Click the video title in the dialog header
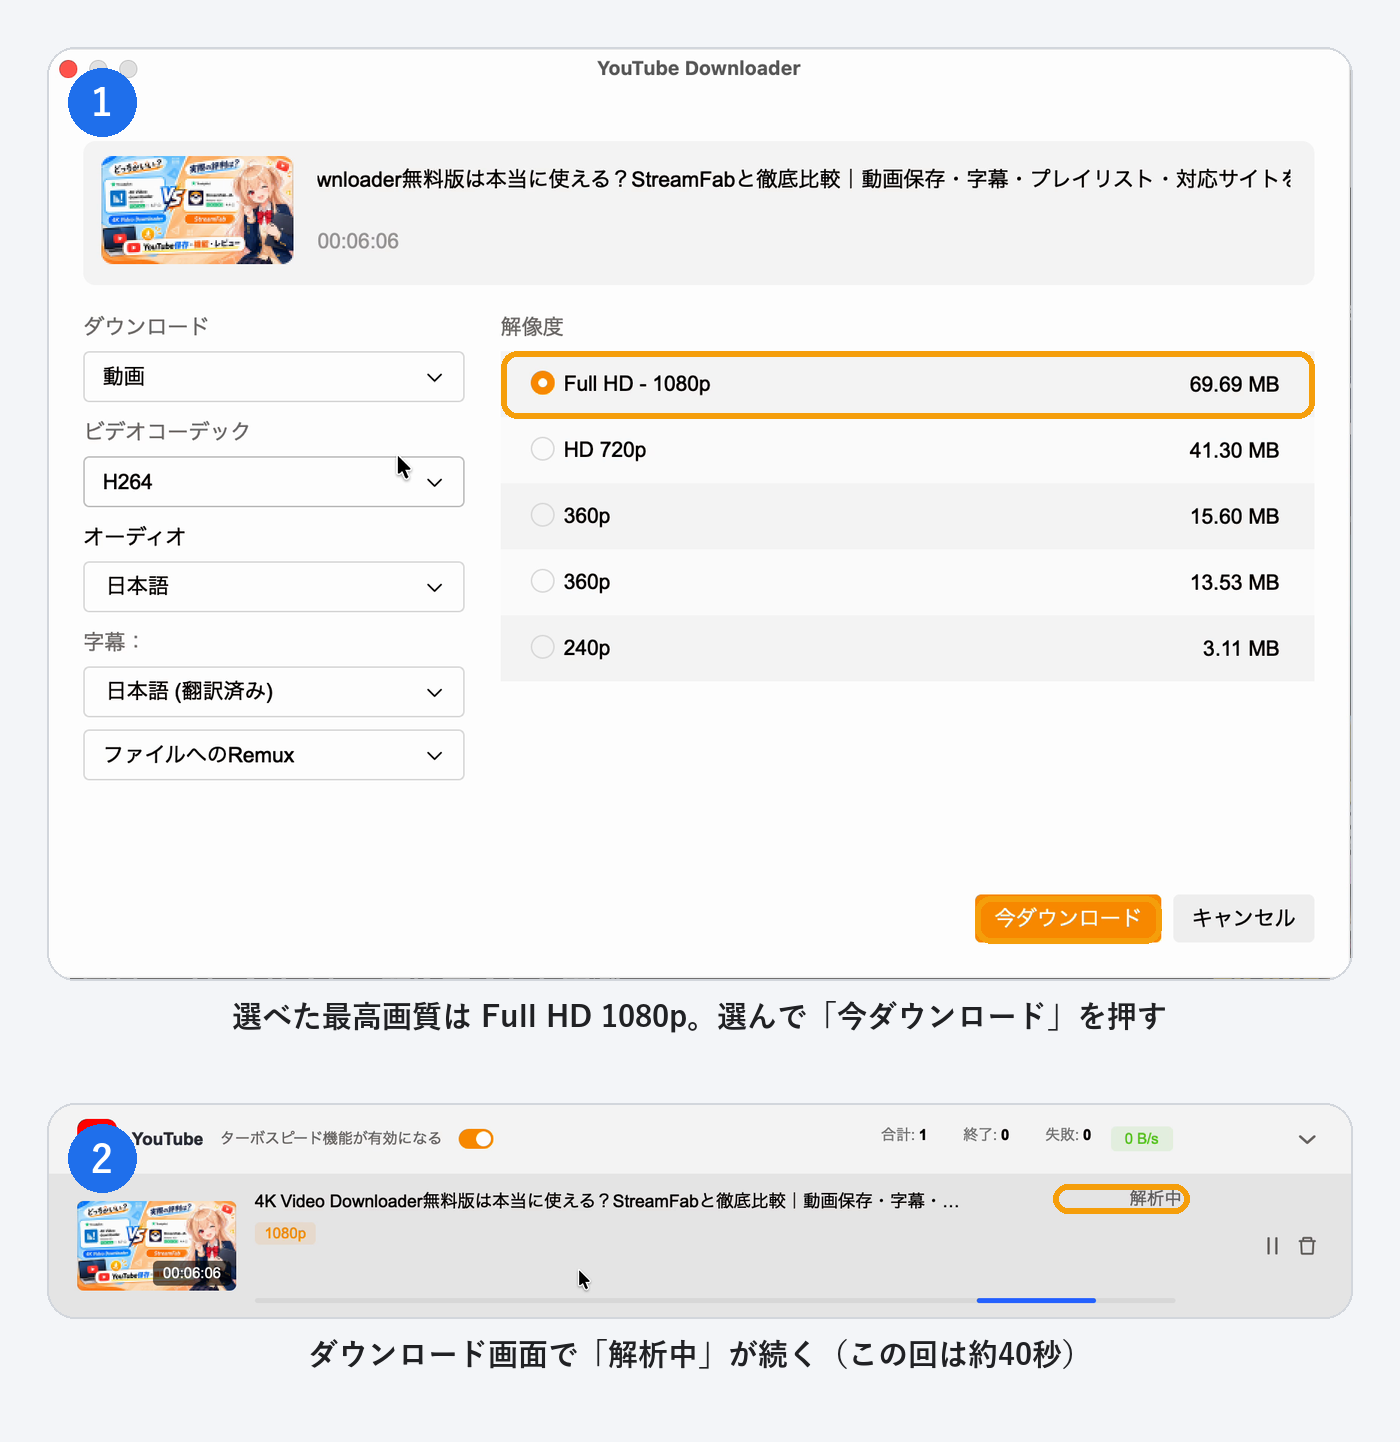This screenshot has height=1442, width=1400. 804,179
